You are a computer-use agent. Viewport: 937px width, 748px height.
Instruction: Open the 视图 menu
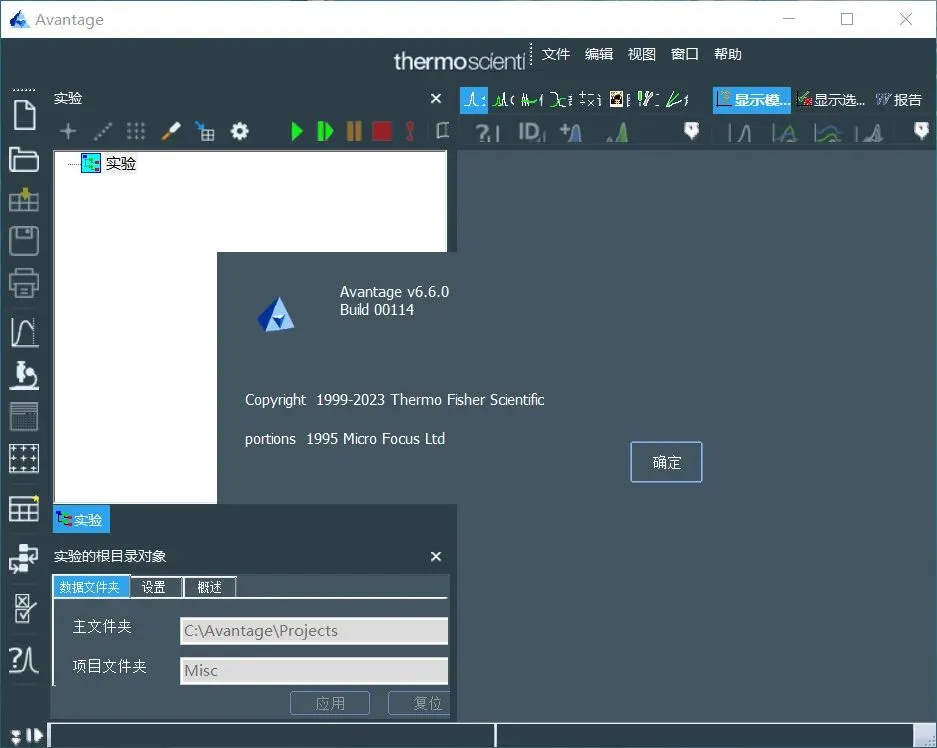click(x=642, y=54)
